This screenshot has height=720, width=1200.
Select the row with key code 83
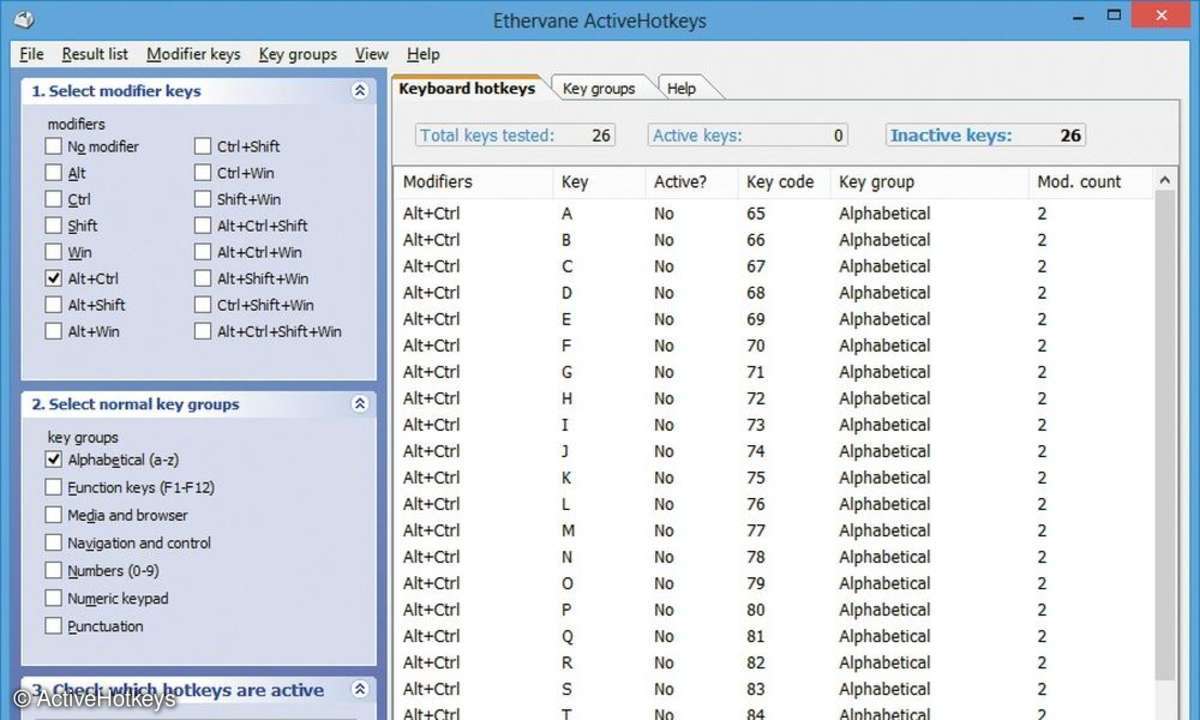click(x=774, y=689)
